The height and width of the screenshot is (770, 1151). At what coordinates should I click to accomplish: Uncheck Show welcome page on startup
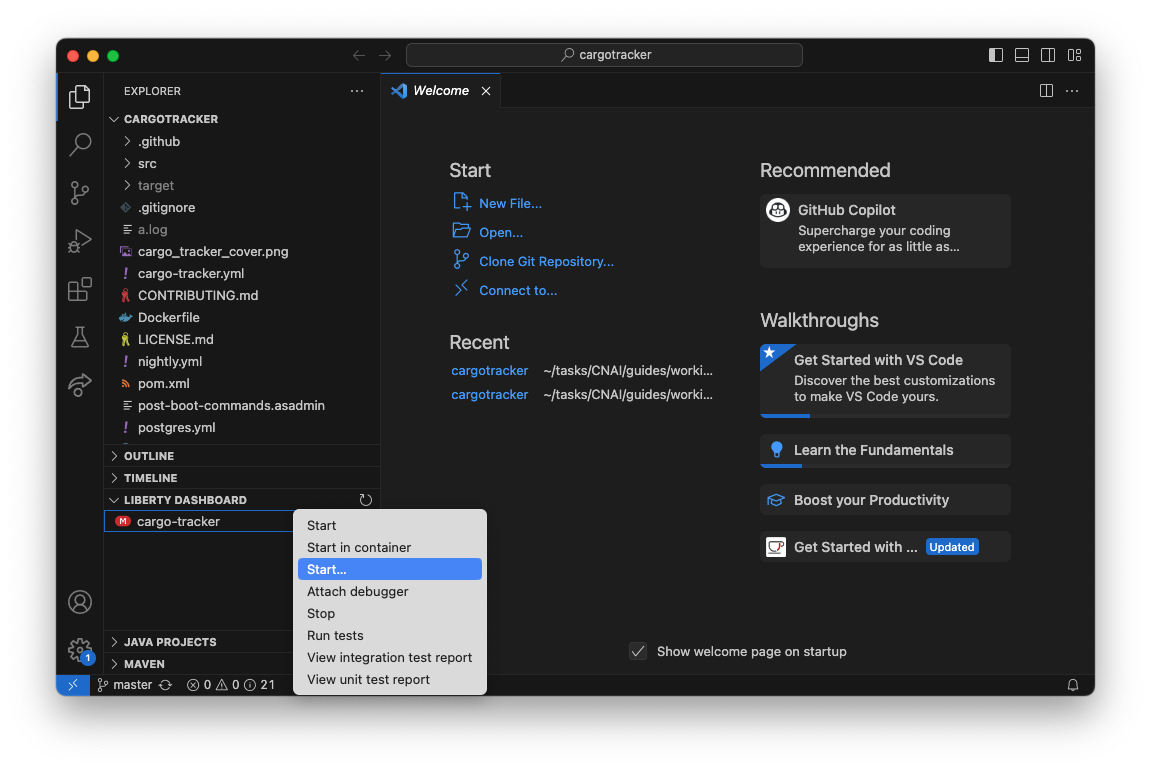tap(638, 651)
